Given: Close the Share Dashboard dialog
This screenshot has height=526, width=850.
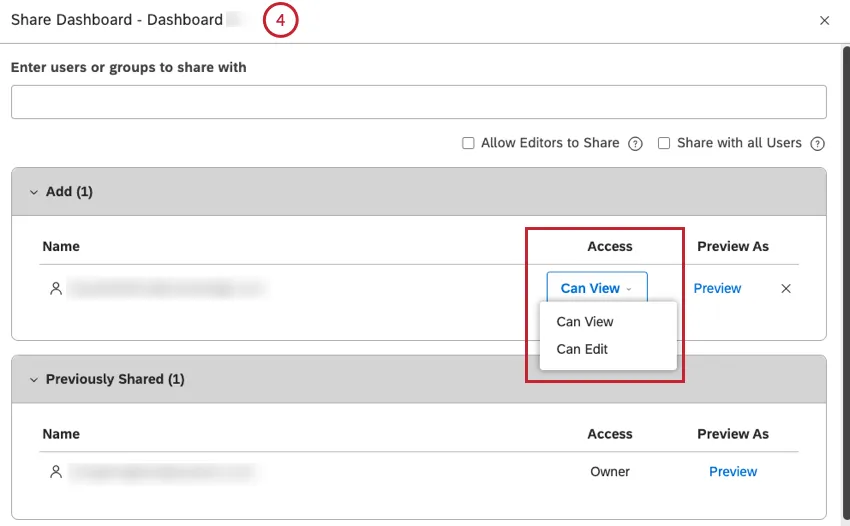Looking at the screenshot, I should tap(824, 21).
